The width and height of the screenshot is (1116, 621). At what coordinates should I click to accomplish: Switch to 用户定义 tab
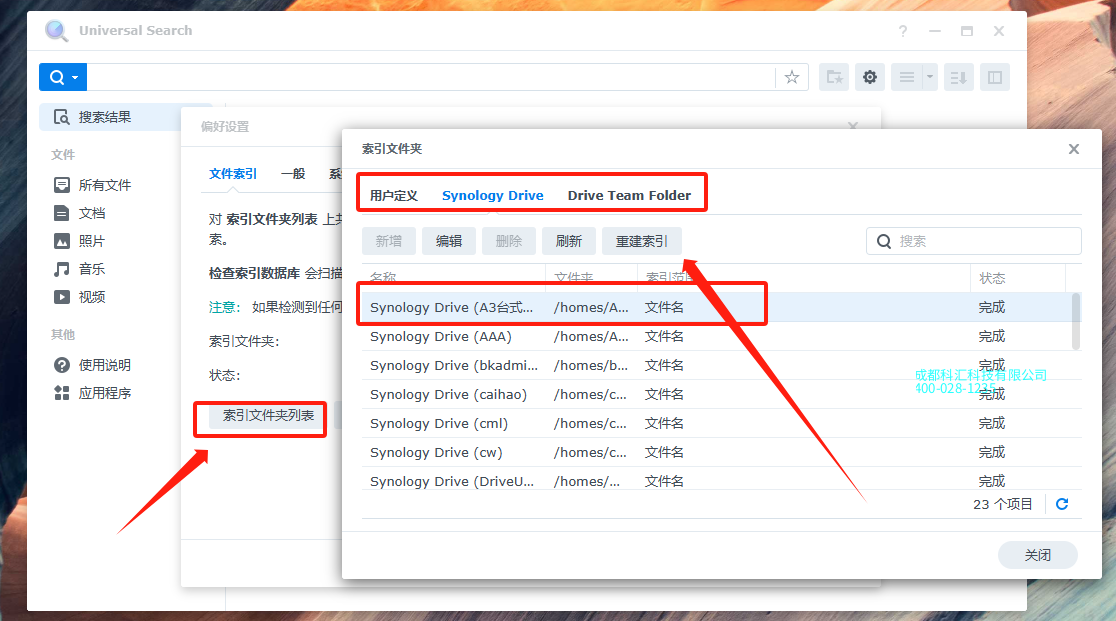(x=394, y=196)
